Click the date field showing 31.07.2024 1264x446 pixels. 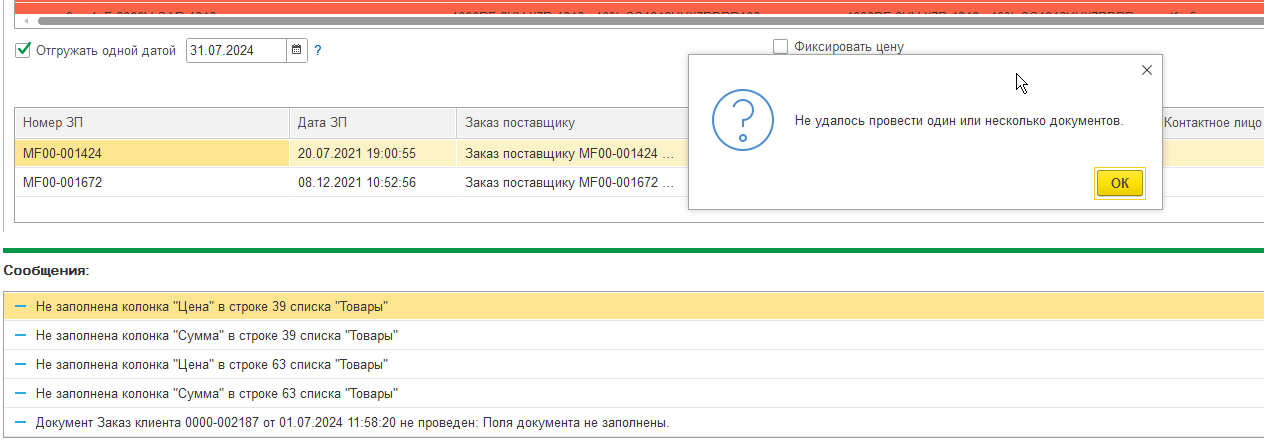tap(236, 50)
